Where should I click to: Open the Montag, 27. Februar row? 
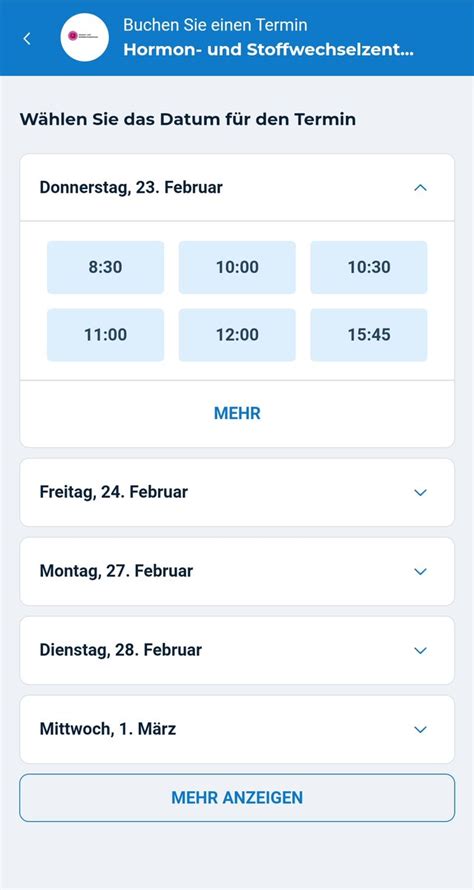(237, 571)
